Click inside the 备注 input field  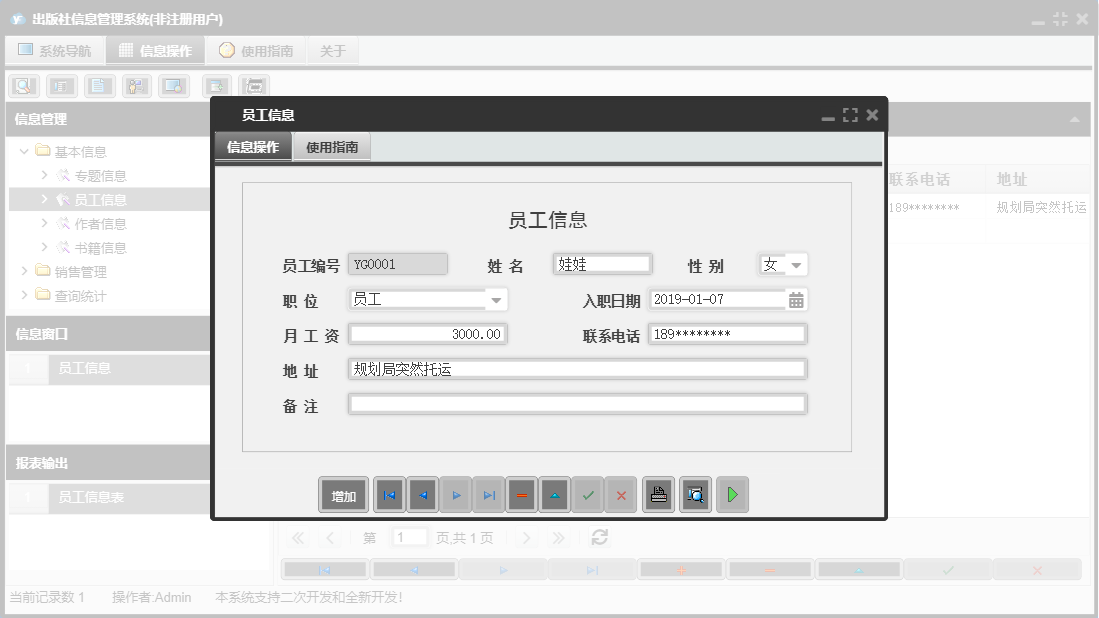(x=576, y=403)
